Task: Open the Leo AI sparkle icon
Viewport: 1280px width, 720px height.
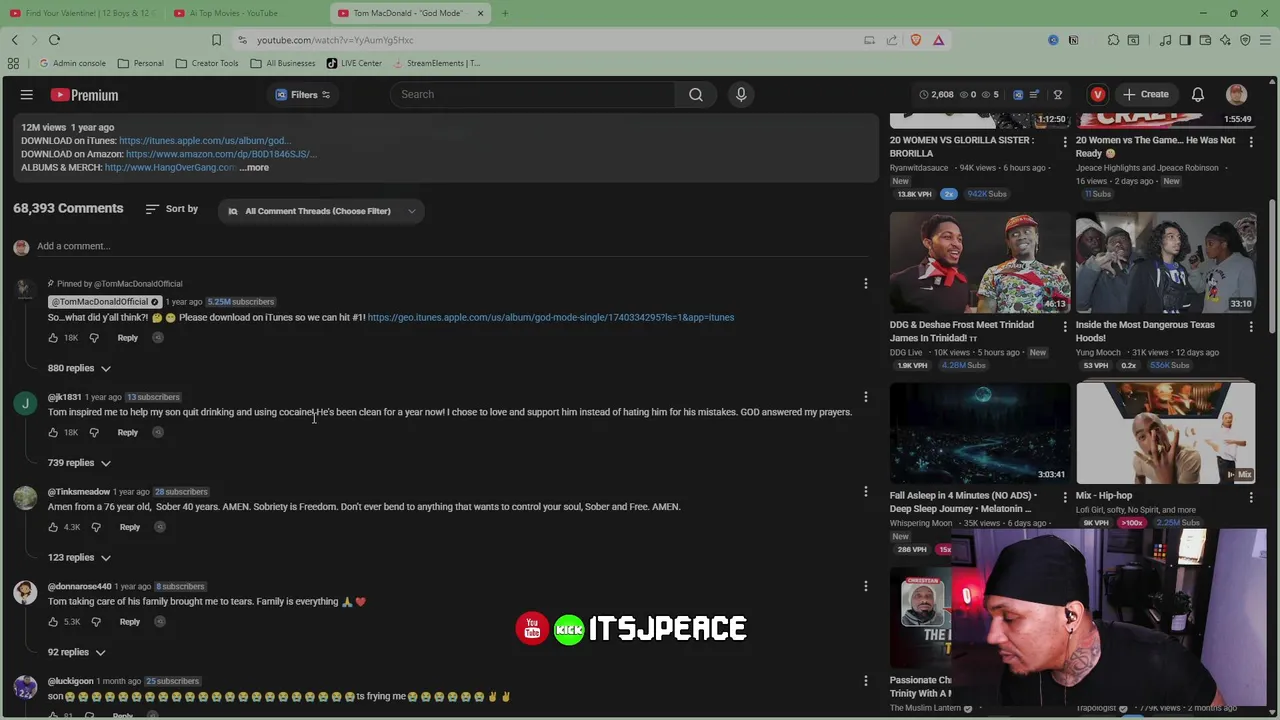Action: (x=1226, y=40)
